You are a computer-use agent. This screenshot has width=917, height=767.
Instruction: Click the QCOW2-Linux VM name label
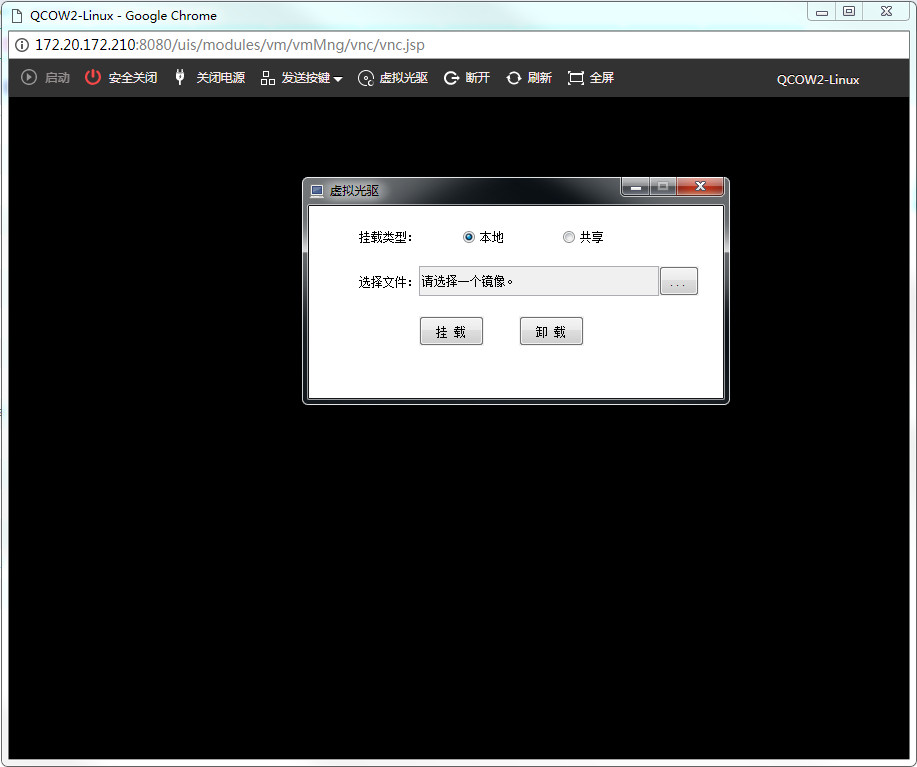point(818,80)
